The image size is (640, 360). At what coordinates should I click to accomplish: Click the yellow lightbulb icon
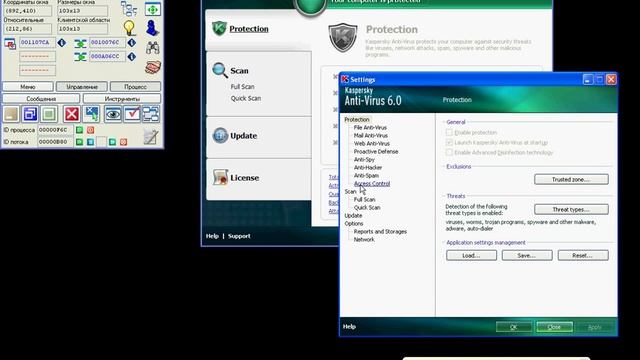[x=129, y=28]
